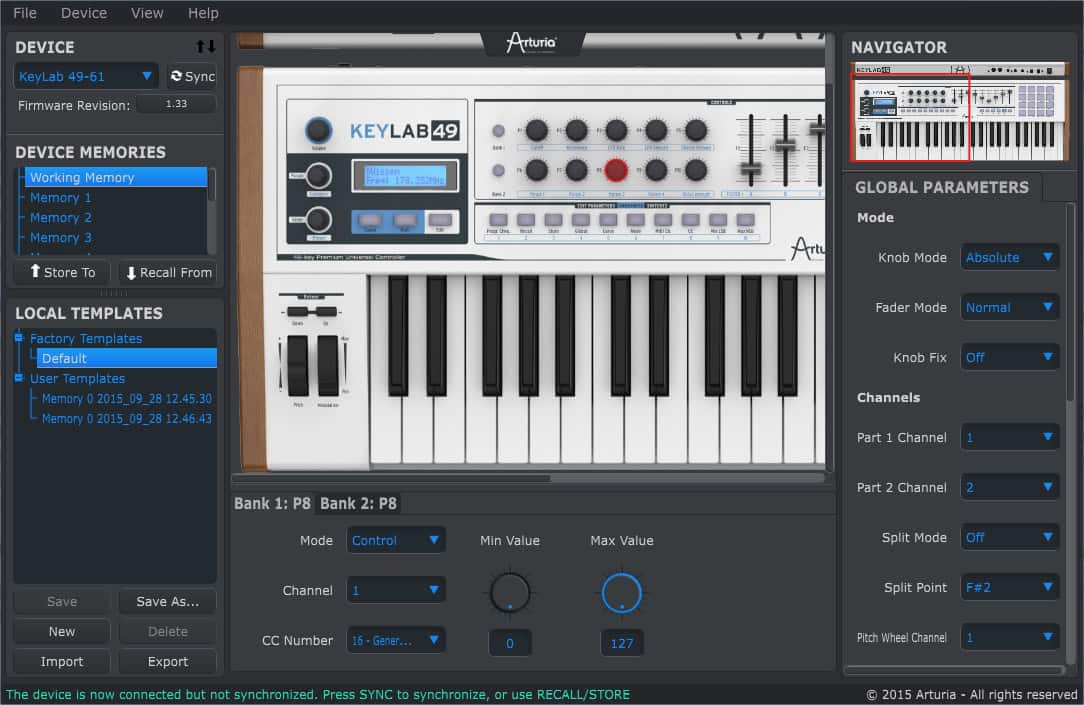Open the Fader Mode dropdown
This screenshot has height=705, width=1084.
tap(1009, 308)
